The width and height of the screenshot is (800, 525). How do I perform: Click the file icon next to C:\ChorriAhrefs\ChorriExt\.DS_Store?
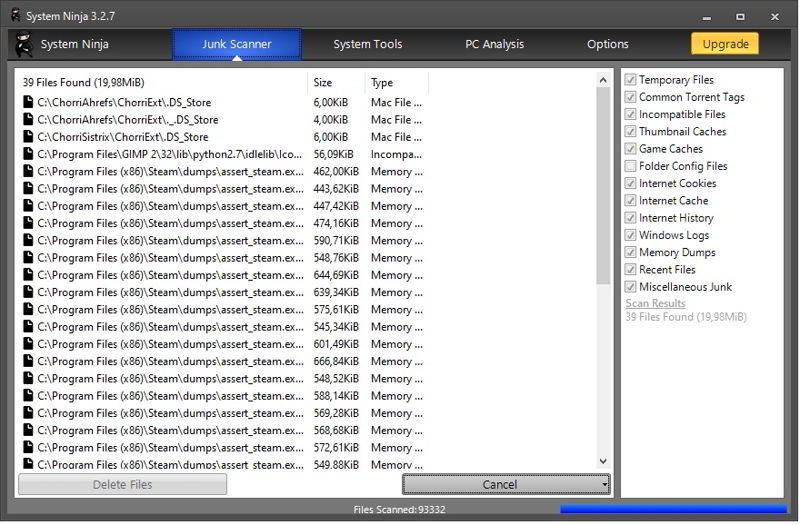tap(28, 102)
